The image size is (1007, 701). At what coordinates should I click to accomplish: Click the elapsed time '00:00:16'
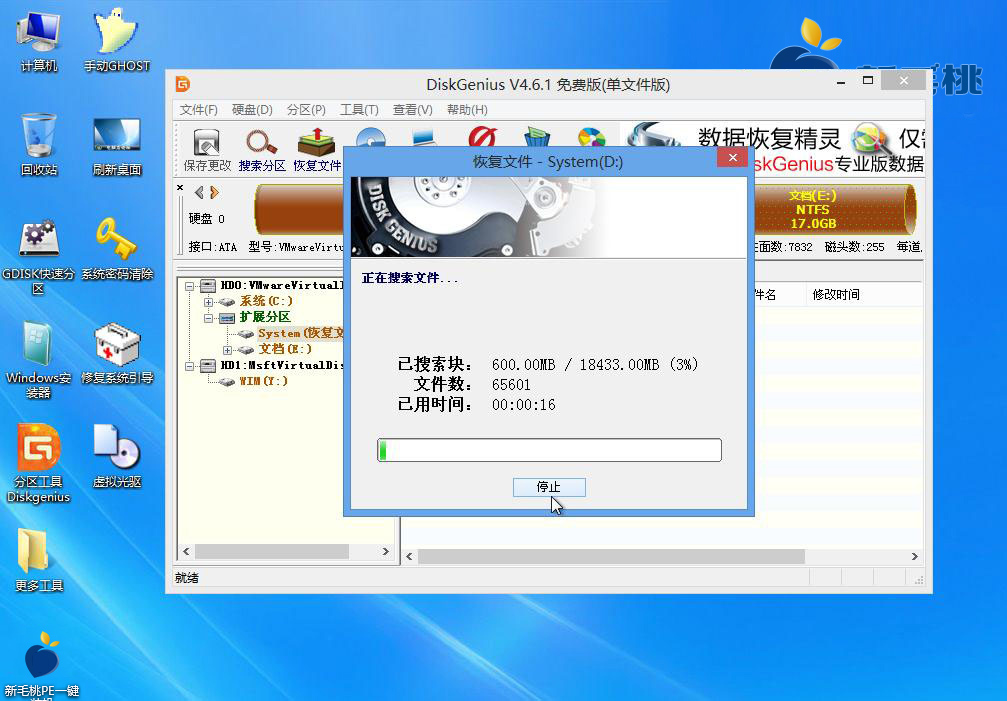click(x=523, y=405)
